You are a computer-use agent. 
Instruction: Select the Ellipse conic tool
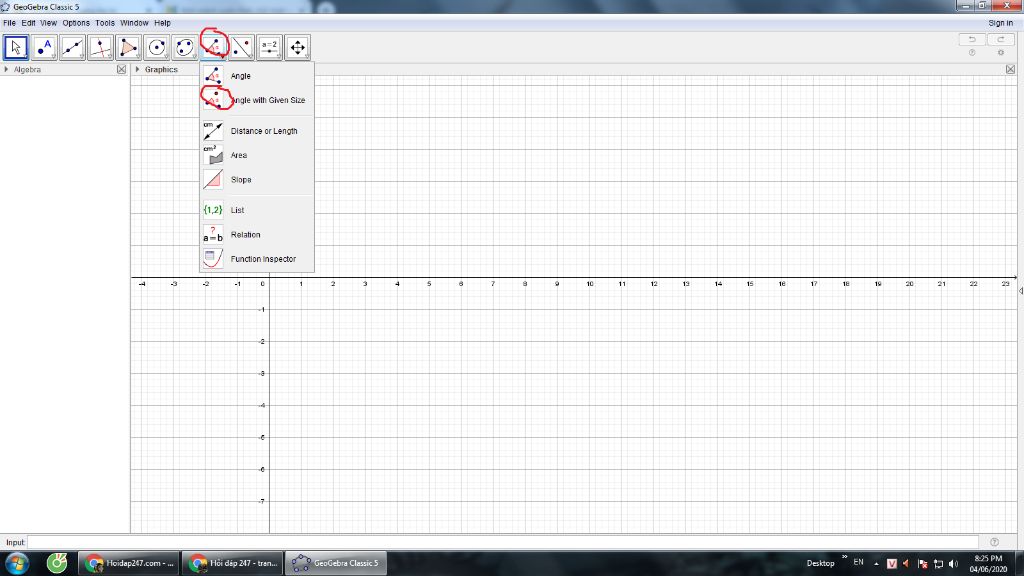pyautogui.click(x=185, y=48)
